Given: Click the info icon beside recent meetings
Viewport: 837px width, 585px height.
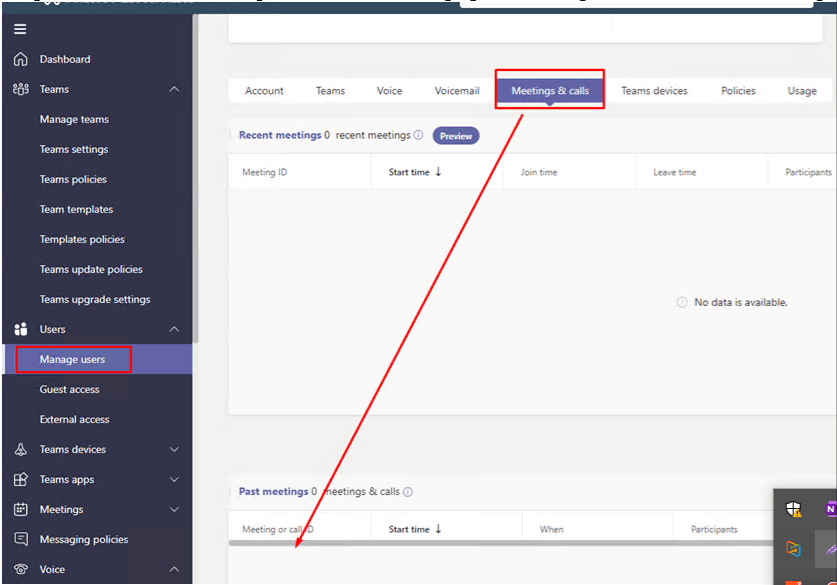Looking at the screenshot, I should pos(418,135).
